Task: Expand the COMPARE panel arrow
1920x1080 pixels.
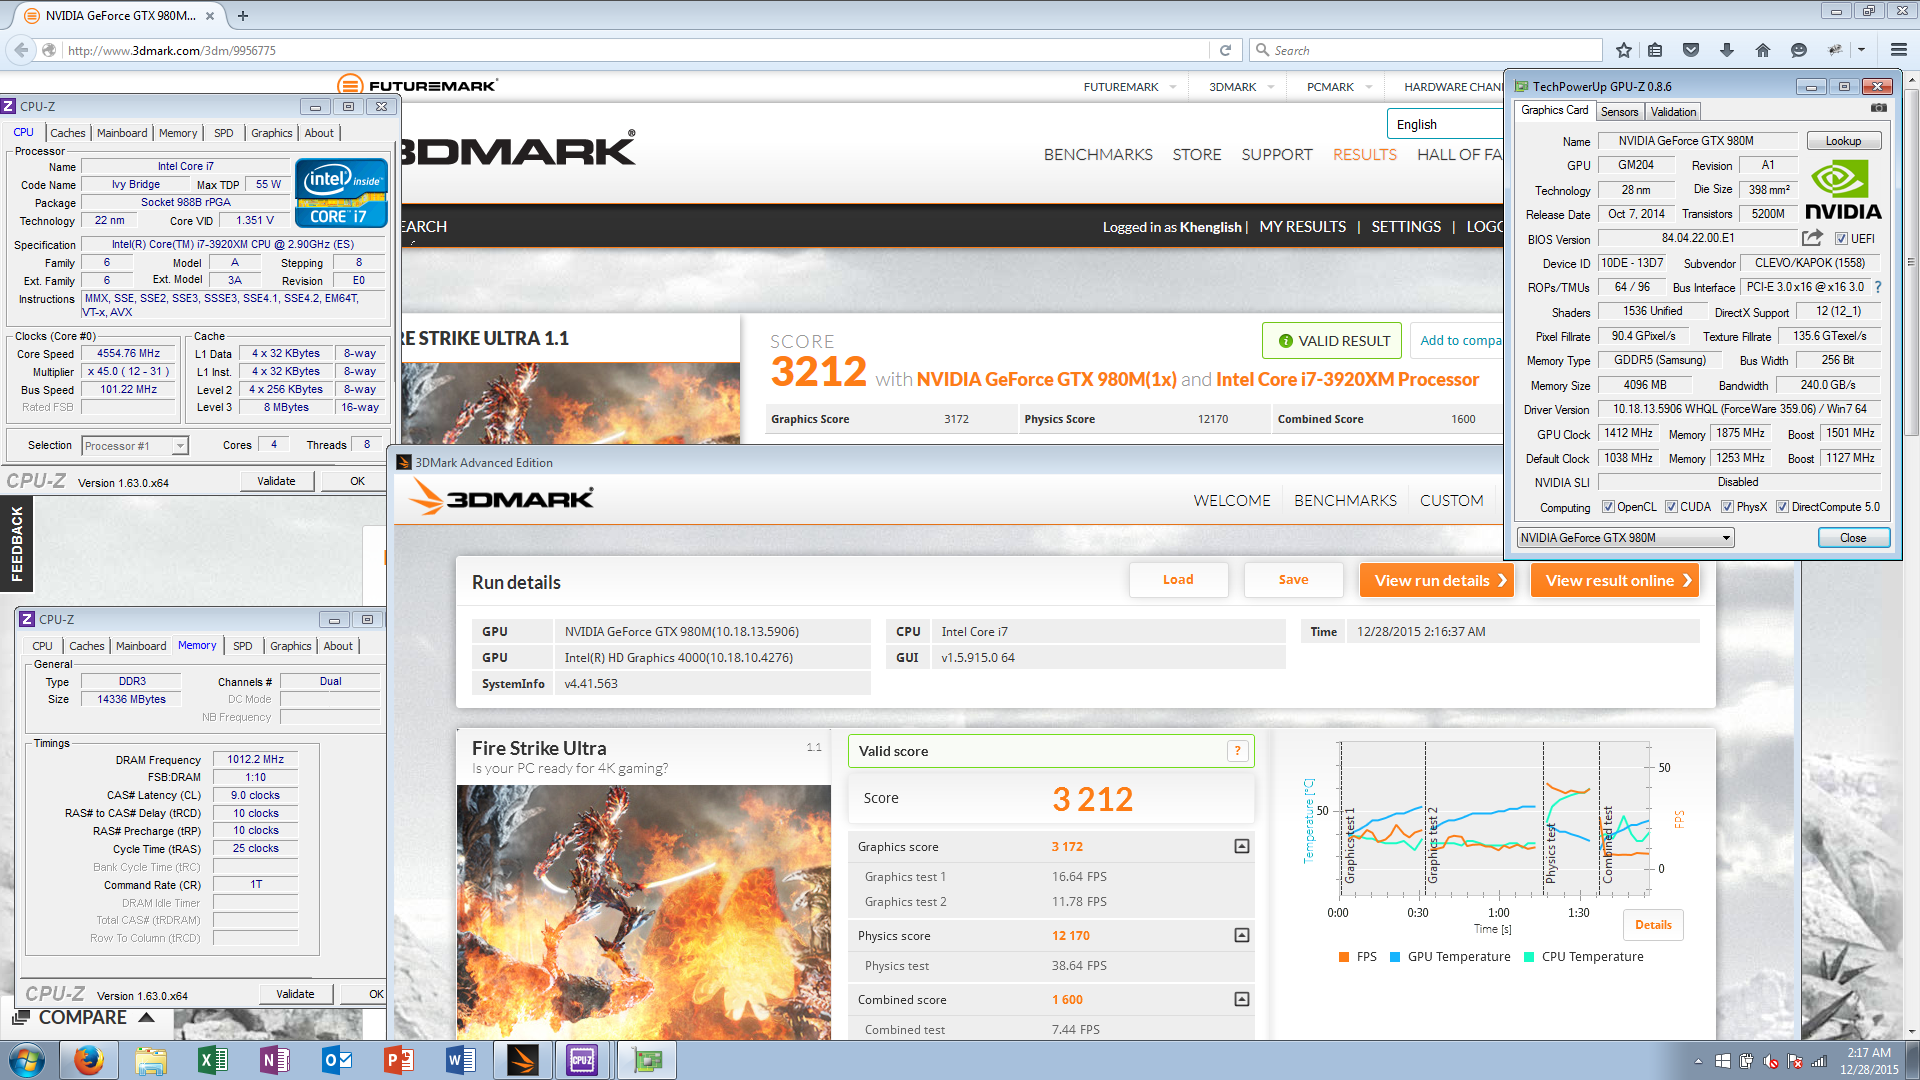Action: click(146, 1017)
